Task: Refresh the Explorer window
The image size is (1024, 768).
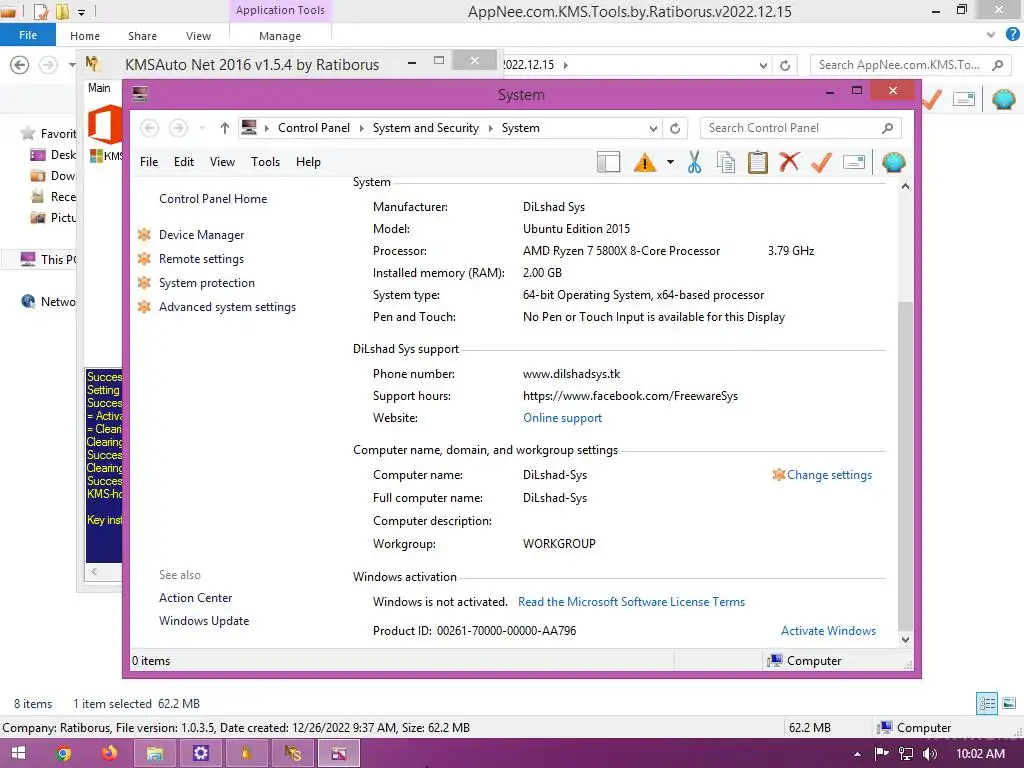Action: [785, 65]
